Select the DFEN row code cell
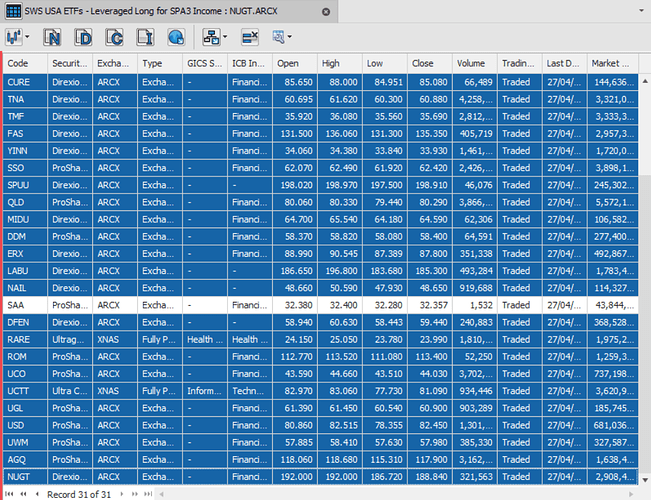 25,323
